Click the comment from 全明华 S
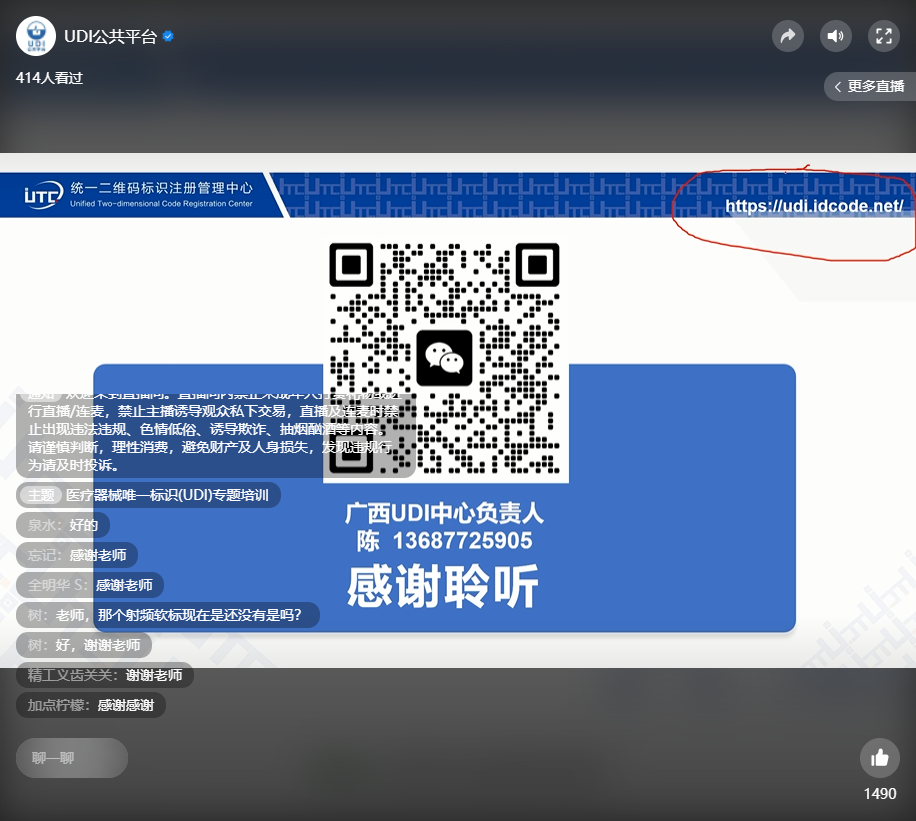 click(x=90, y=585)
